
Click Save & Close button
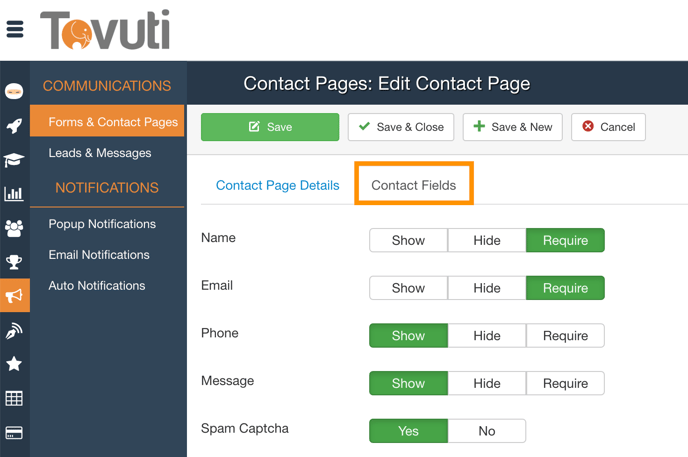coord(401,127)
